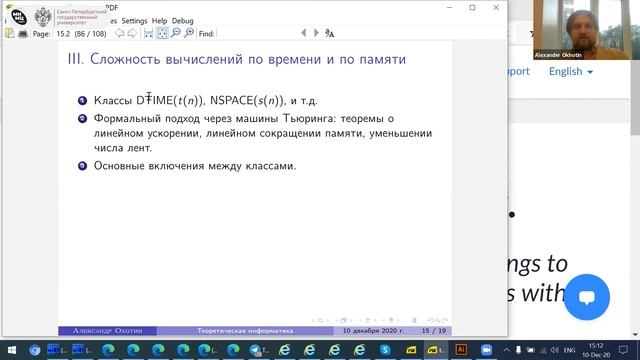640x360 pixels.
Task: Click the slide counter '15 / 19'
Action: pos(434,331)
